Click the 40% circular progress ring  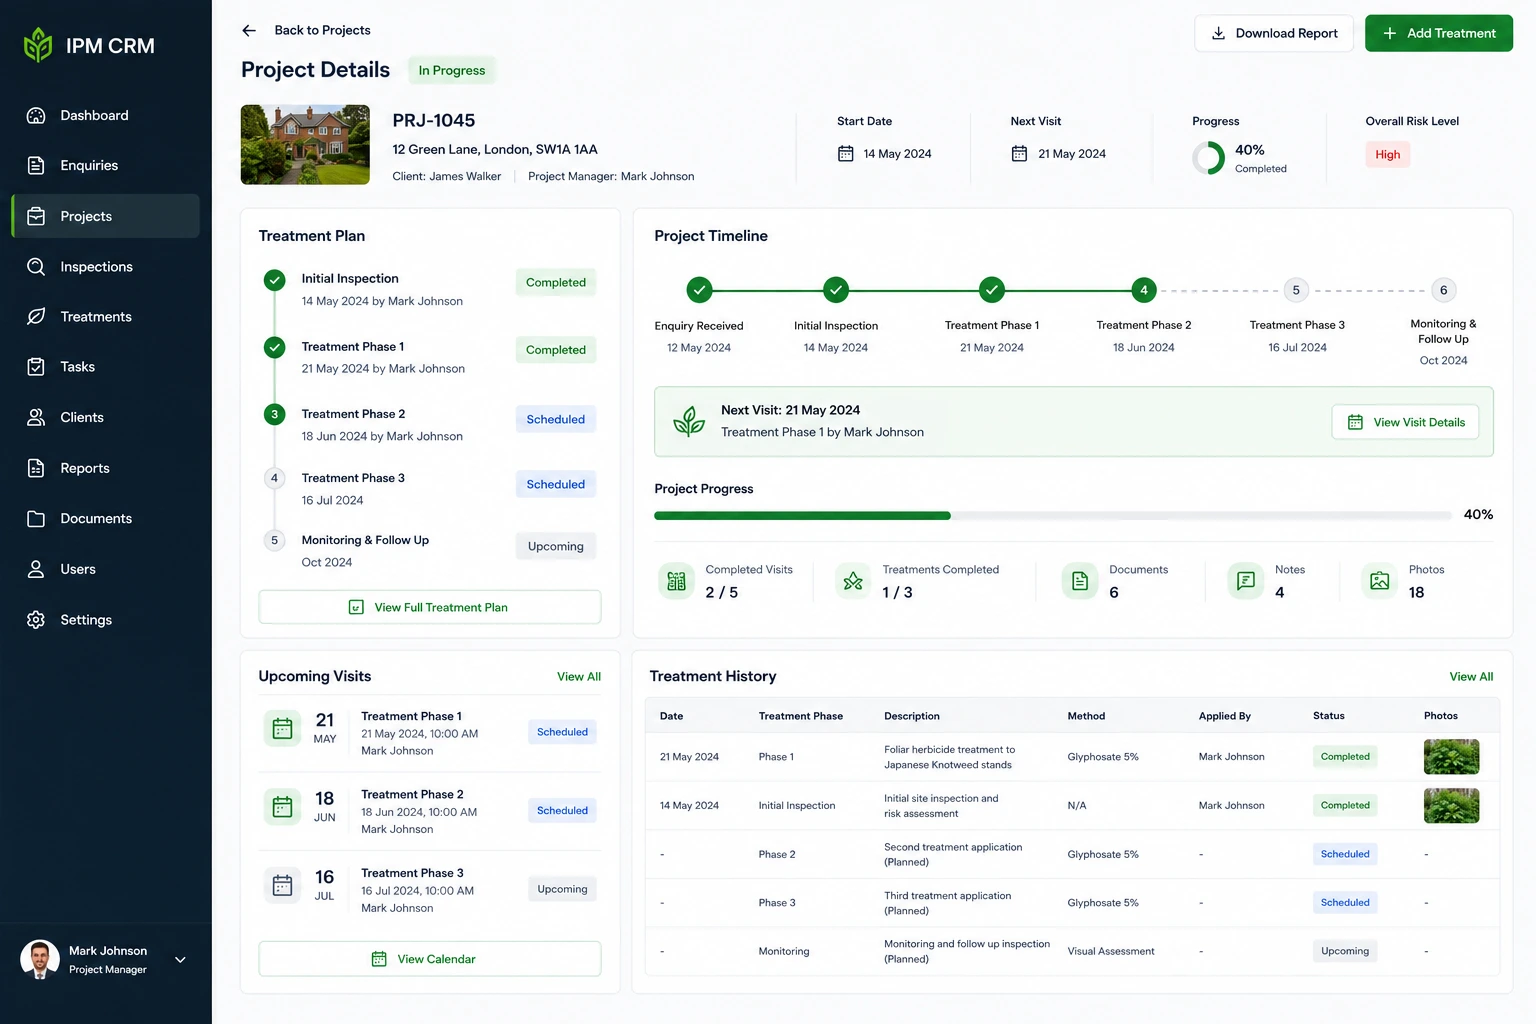(1209, 158)
